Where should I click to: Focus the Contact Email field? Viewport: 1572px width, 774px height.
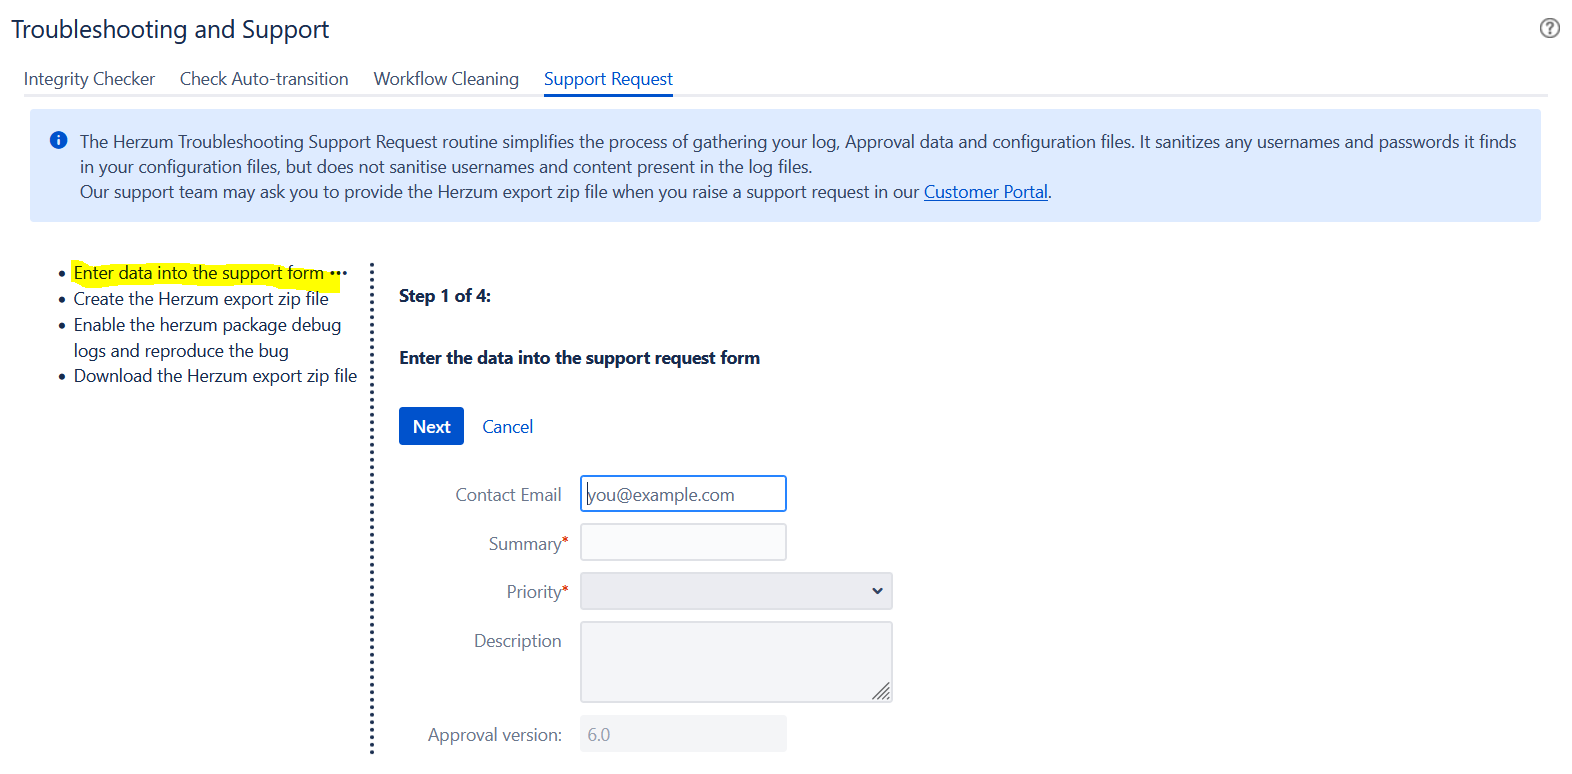tap(683, 494)
